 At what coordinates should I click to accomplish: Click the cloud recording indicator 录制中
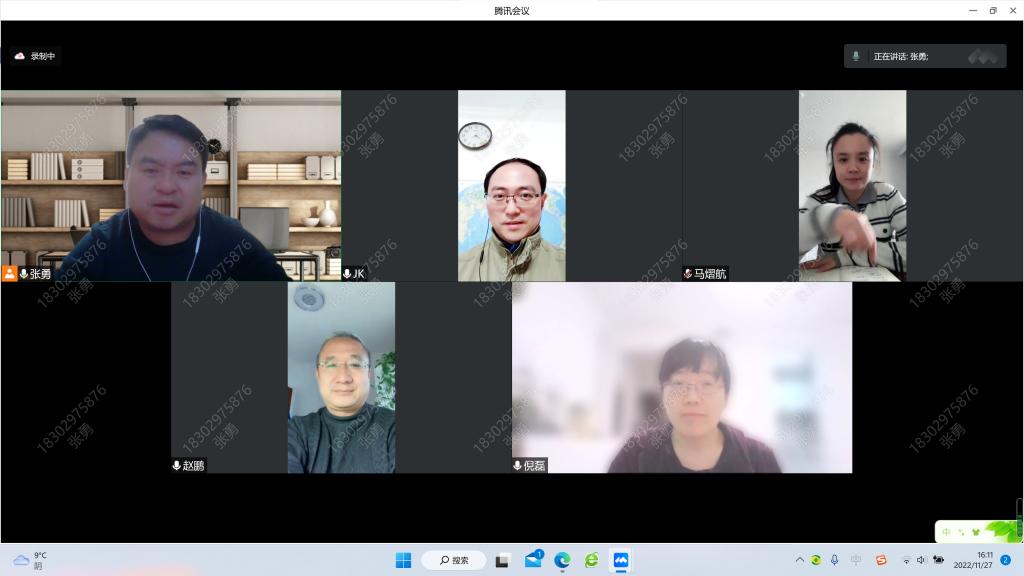(35, 56)
